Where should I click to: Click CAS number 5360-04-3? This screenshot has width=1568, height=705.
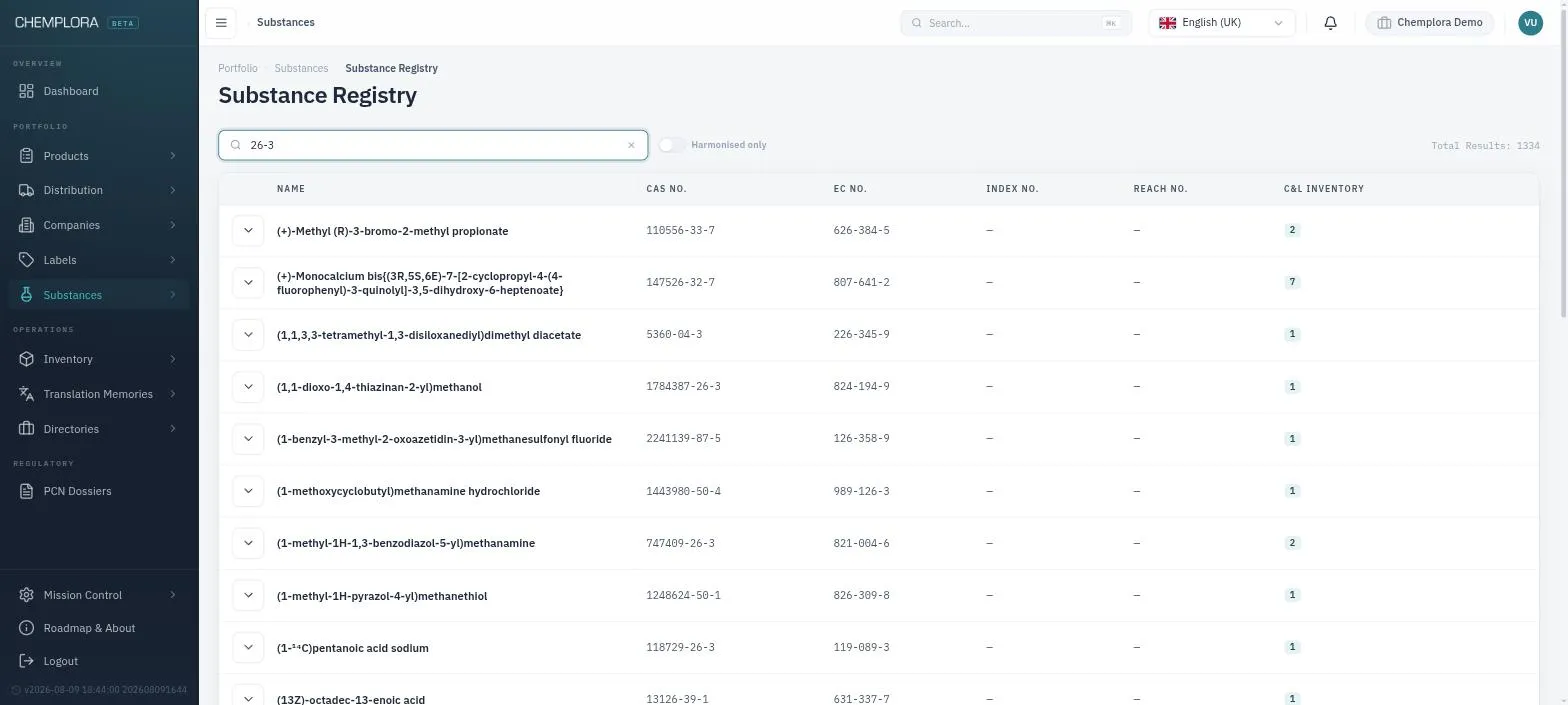point(674,334)
